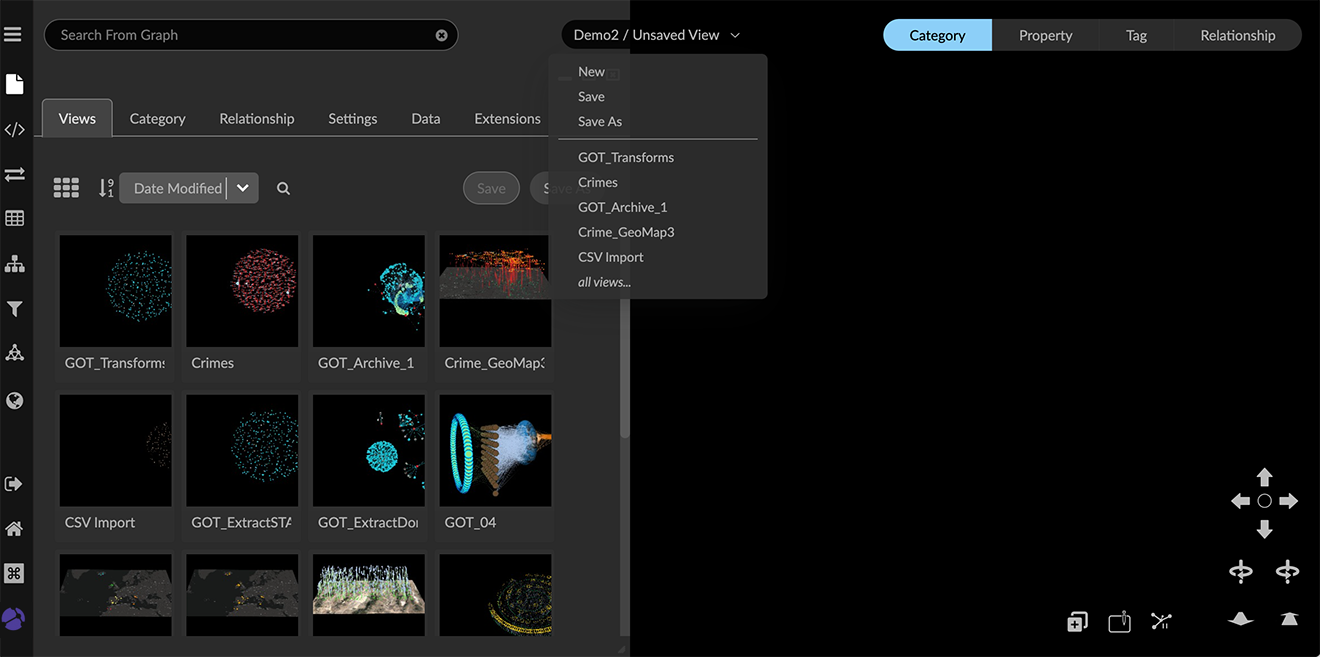Select Crime_GeoMap3 in the dropdown list
The width and height of the screenshot is (1320, 657).
[626, 232]
